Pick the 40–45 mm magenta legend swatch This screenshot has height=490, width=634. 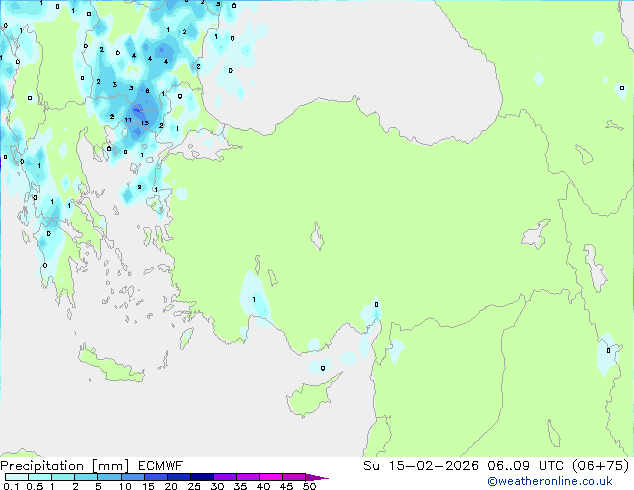pos(271,477)
